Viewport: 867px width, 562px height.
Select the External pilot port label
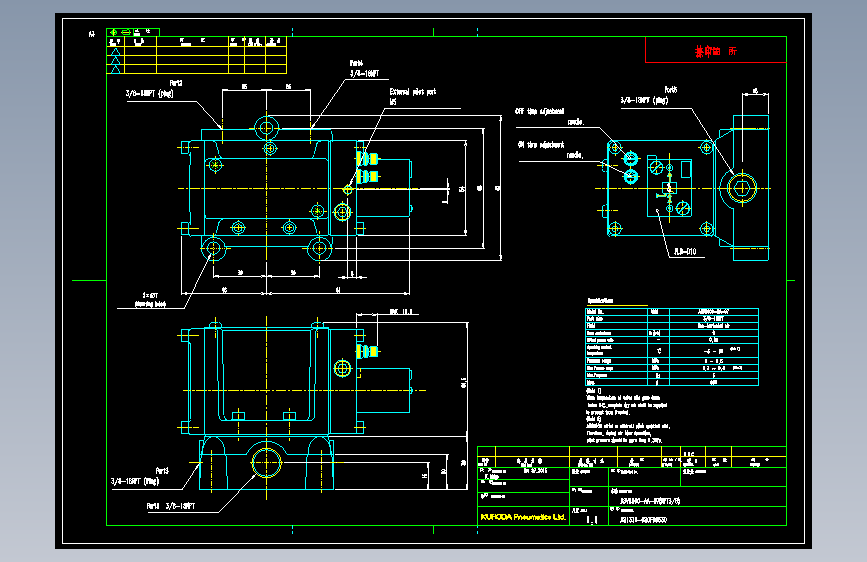412,96
